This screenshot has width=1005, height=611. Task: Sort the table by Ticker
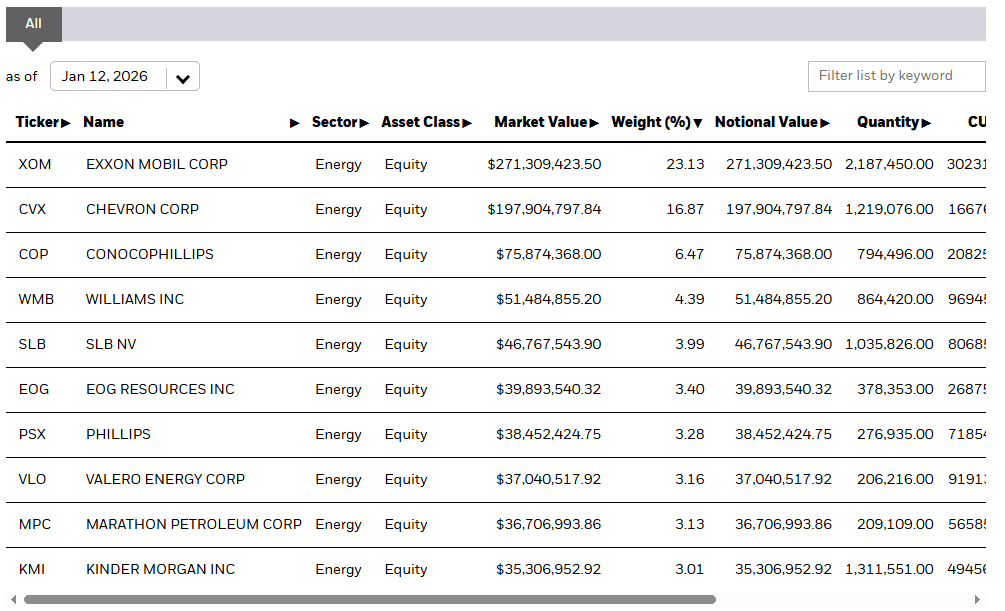[x=66, y=122]
